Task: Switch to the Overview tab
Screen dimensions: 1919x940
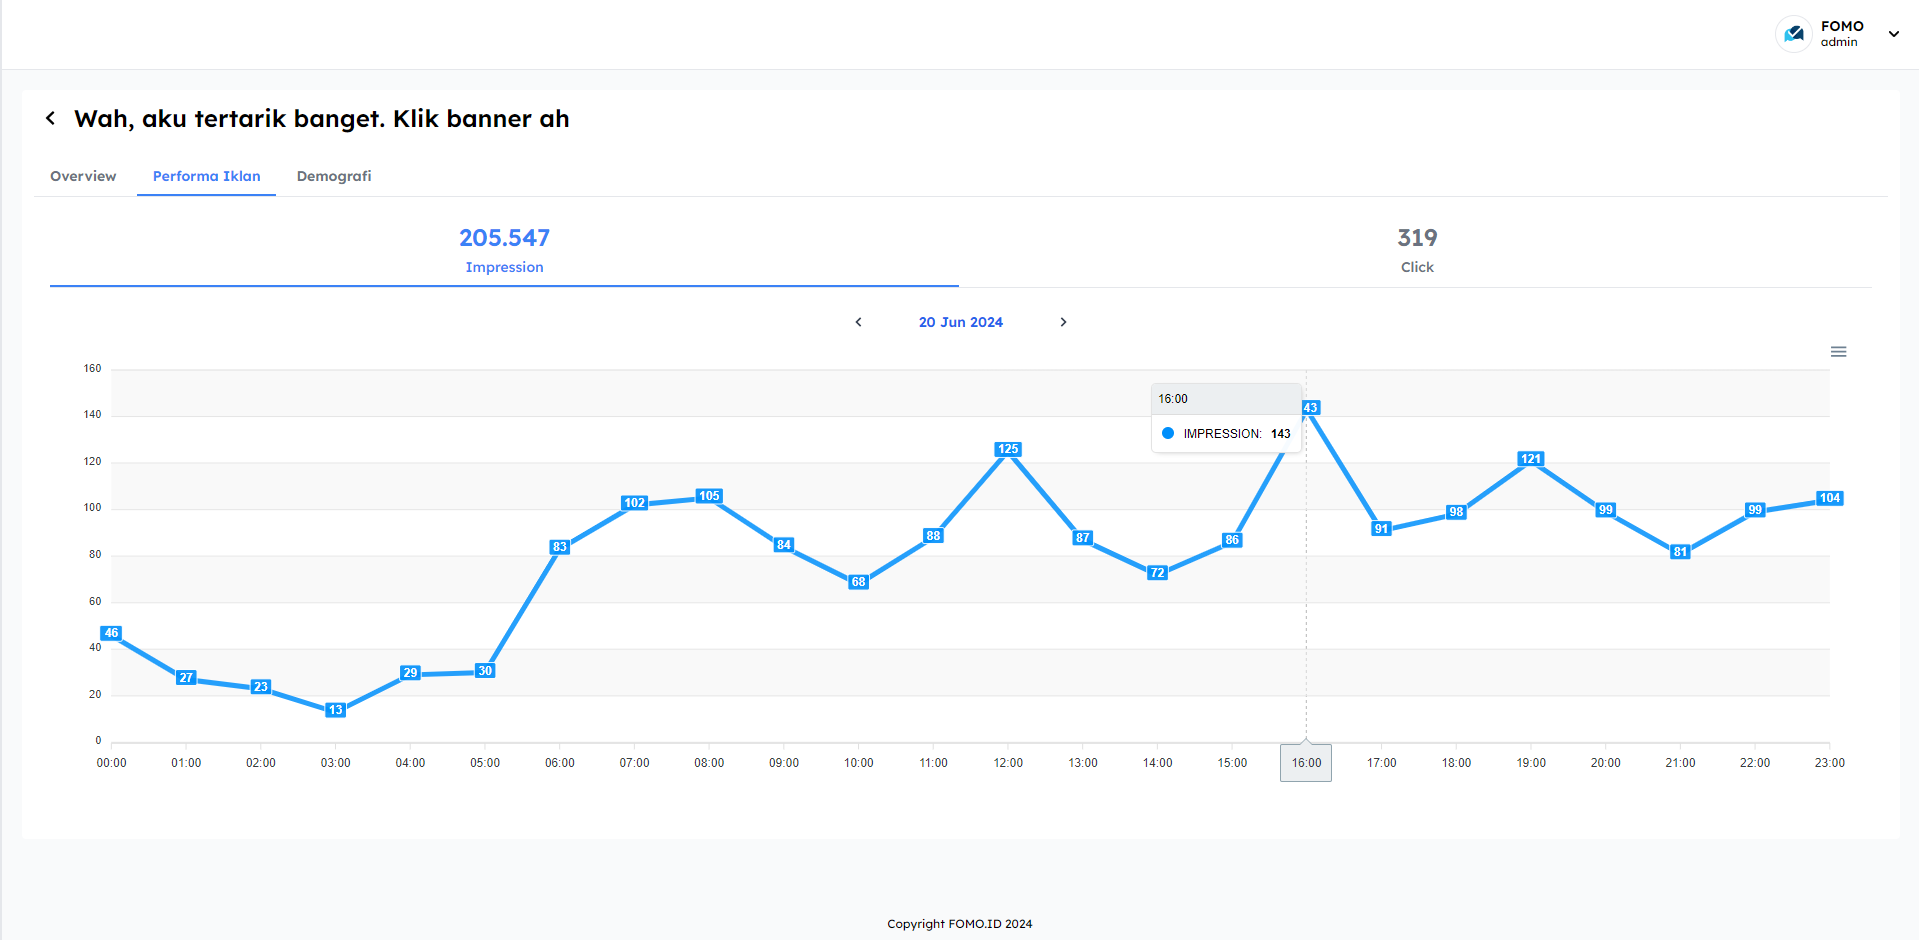Action: pyautogui.click(x=83, y=176)
